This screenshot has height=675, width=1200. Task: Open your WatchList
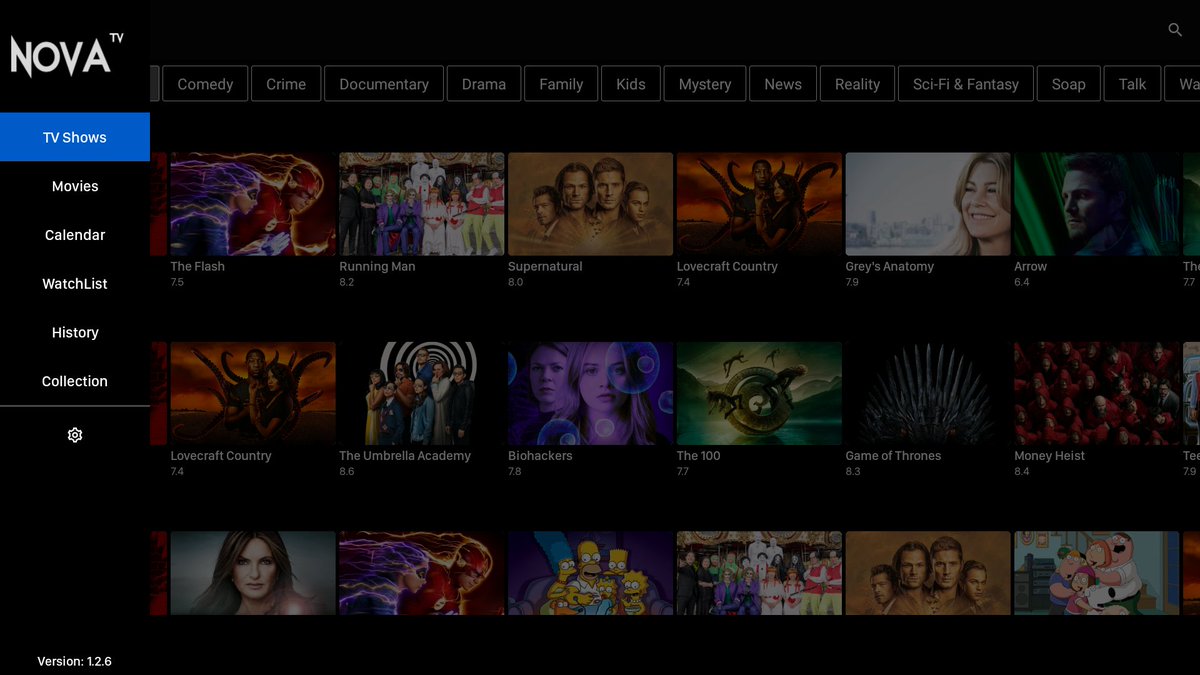tap(74, 283)
